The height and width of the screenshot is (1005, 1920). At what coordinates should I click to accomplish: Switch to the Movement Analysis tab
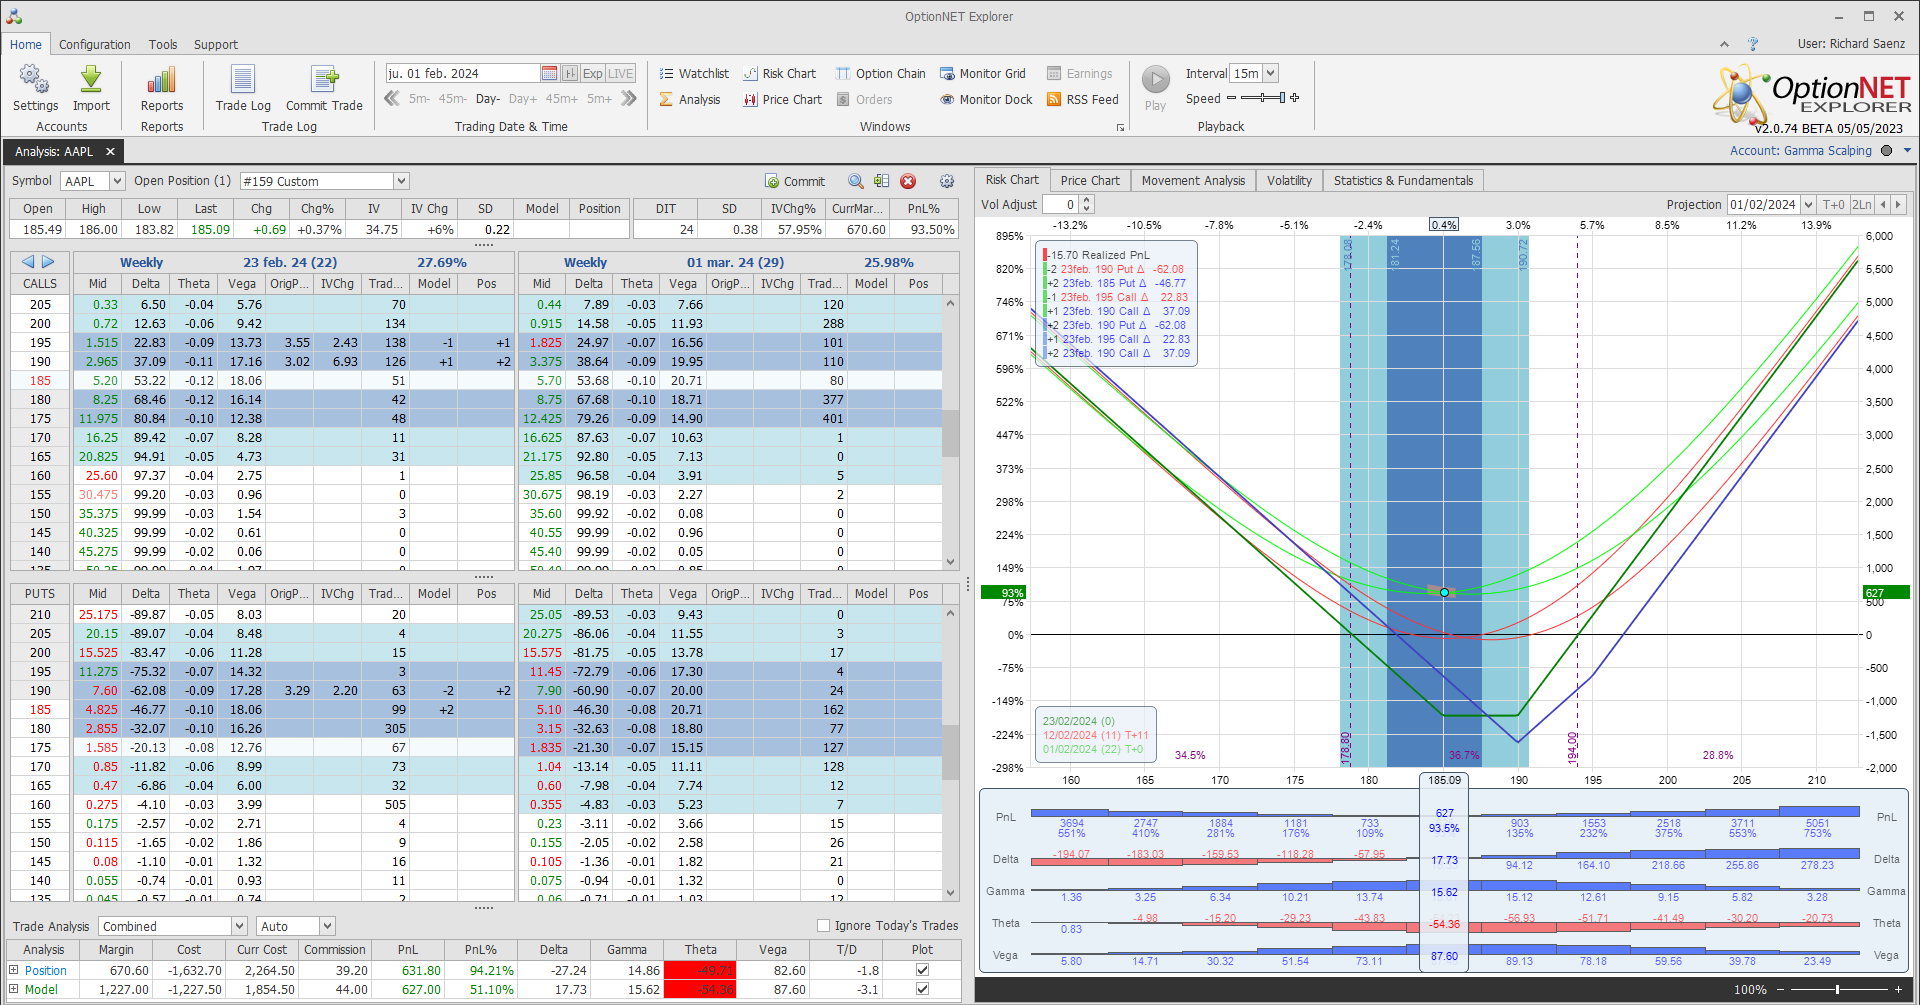(x=1193, y=180)
